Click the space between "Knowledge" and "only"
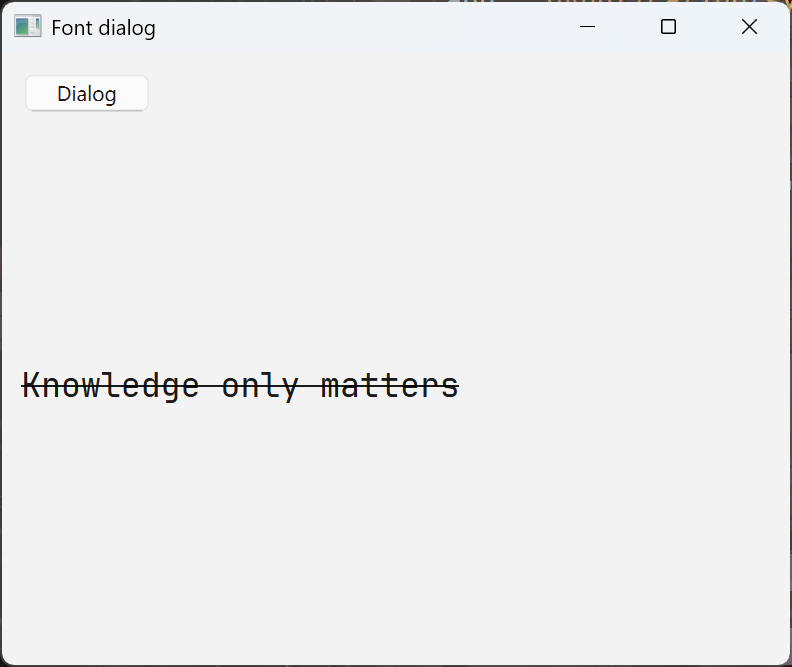Image resolution: width=792 pixels, height=667 pixels. [x=210, y=386]
